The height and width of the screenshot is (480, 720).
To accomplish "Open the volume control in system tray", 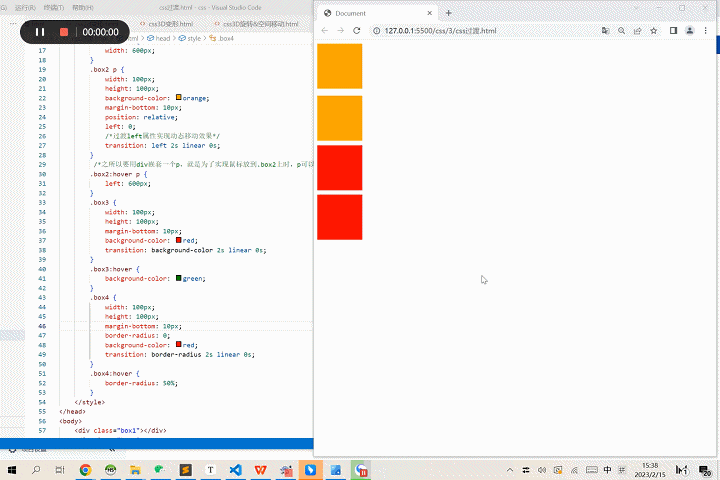I will pos(542,470).
